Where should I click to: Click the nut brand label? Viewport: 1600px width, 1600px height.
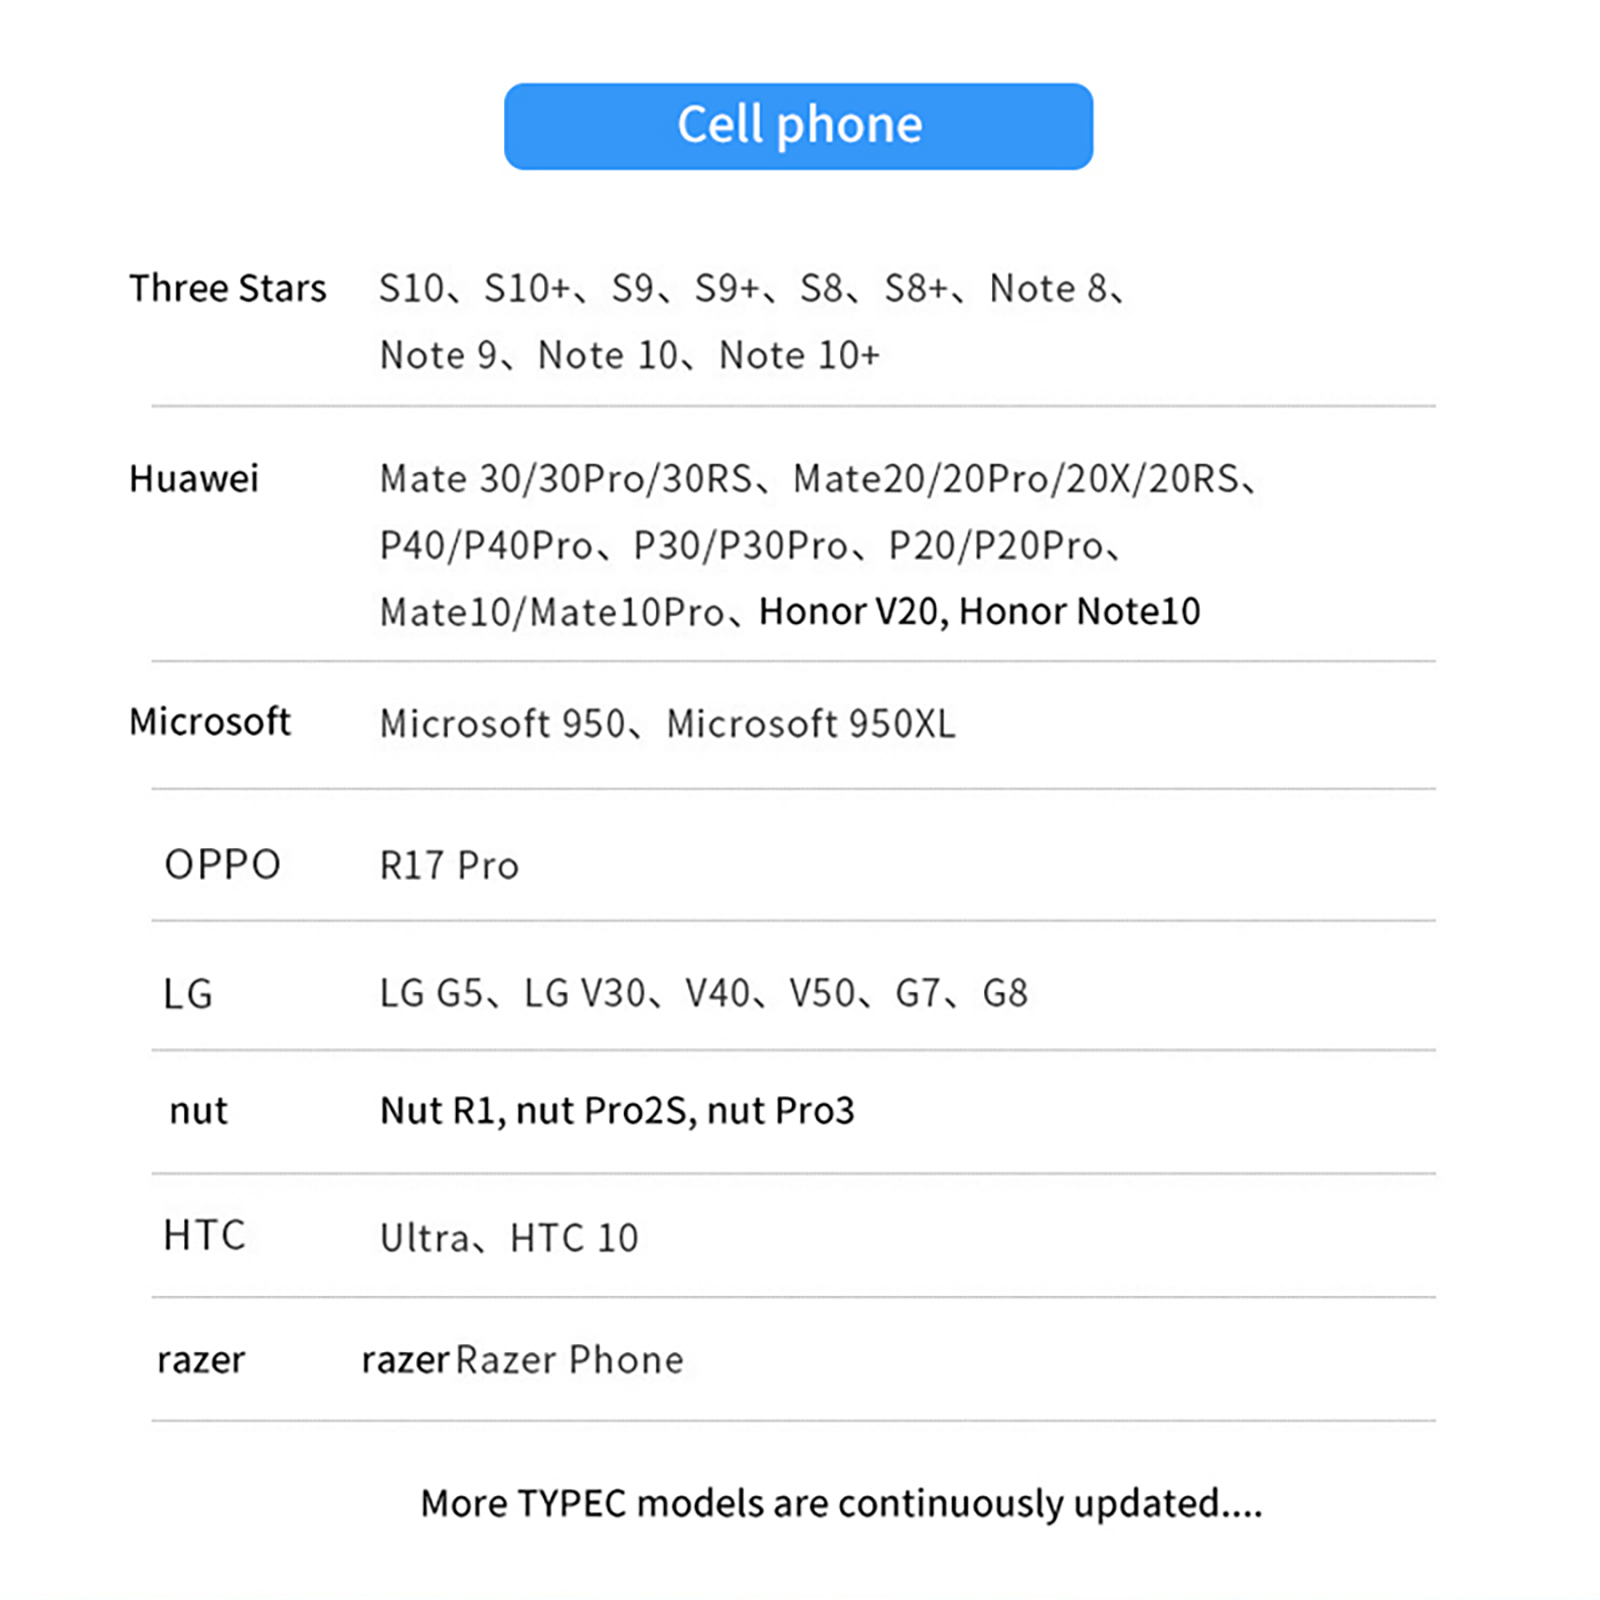198,1111
